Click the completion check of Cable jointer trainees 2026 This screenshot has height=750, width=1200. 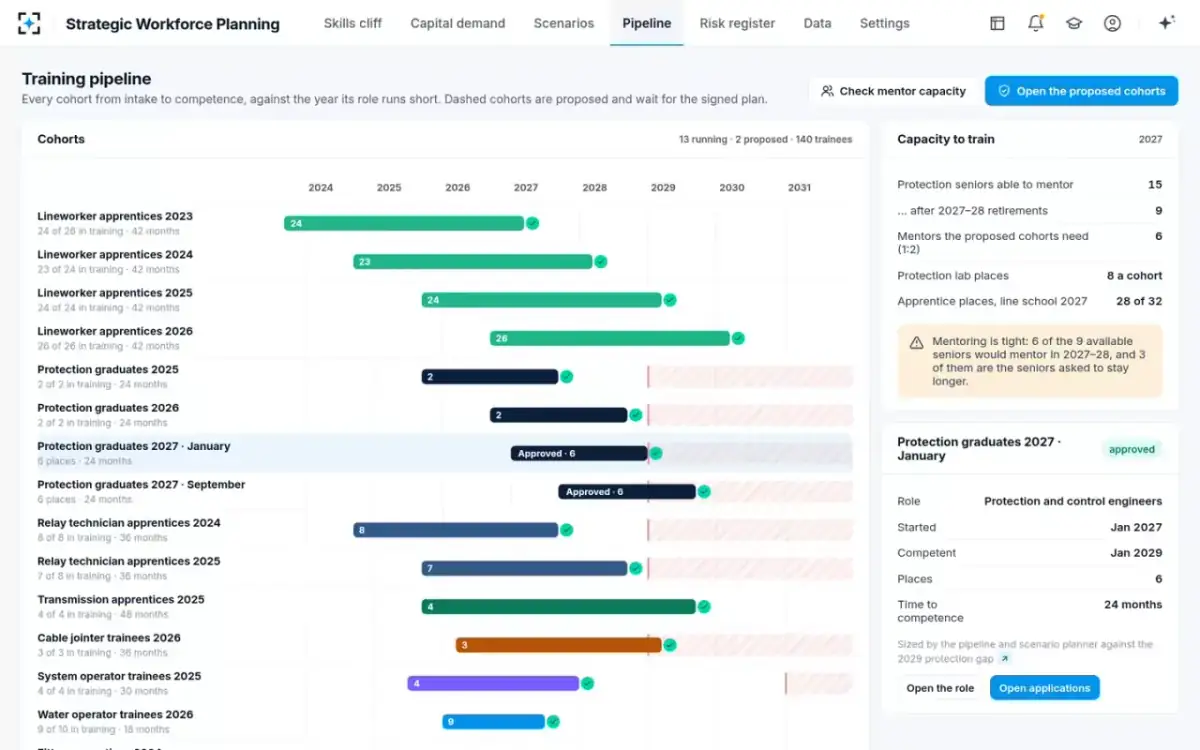tap(670, 645)
